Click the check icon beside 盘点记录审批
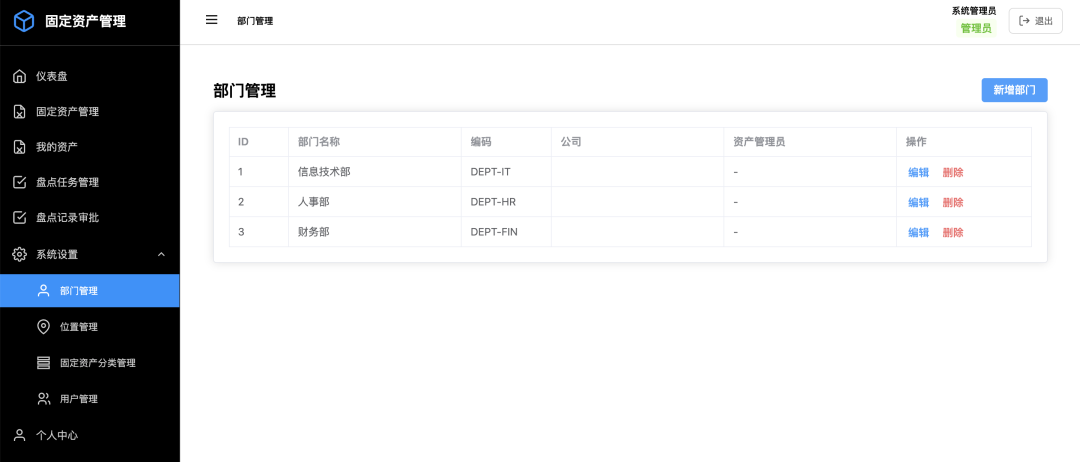Screen dimensions: 1080x462 pyautogui.click(x=20, y=218)
